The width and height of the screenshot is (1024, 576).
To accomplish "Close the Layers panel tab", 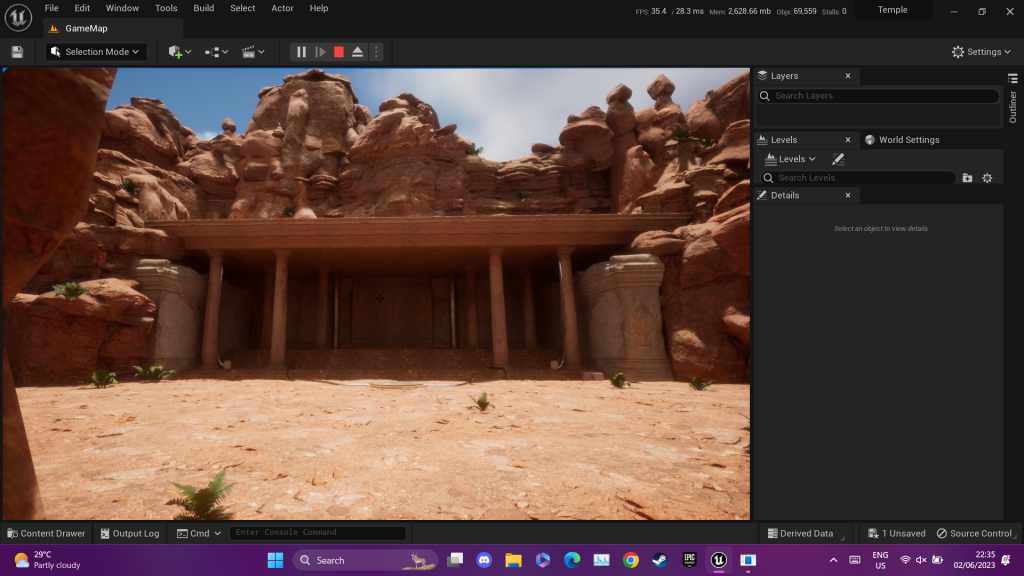I will click(848, 76).
